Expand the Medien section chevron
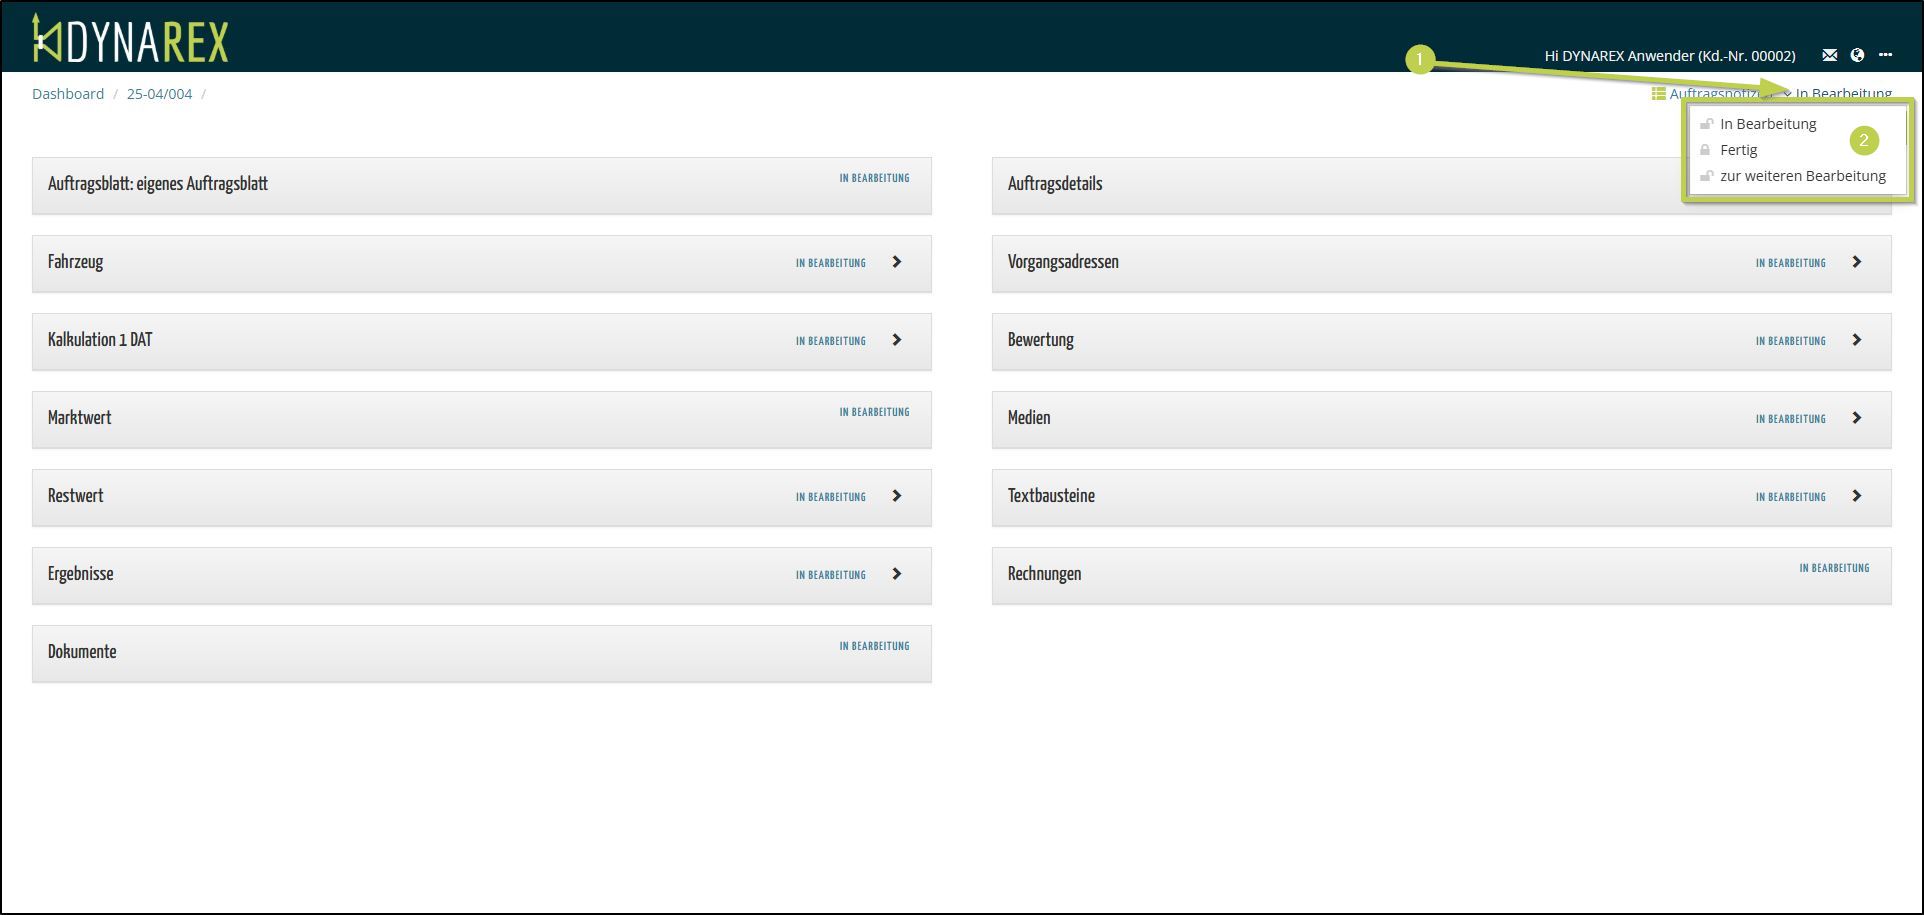The height and width of the screenshot is (915, 1924). tap(1857, 418)
